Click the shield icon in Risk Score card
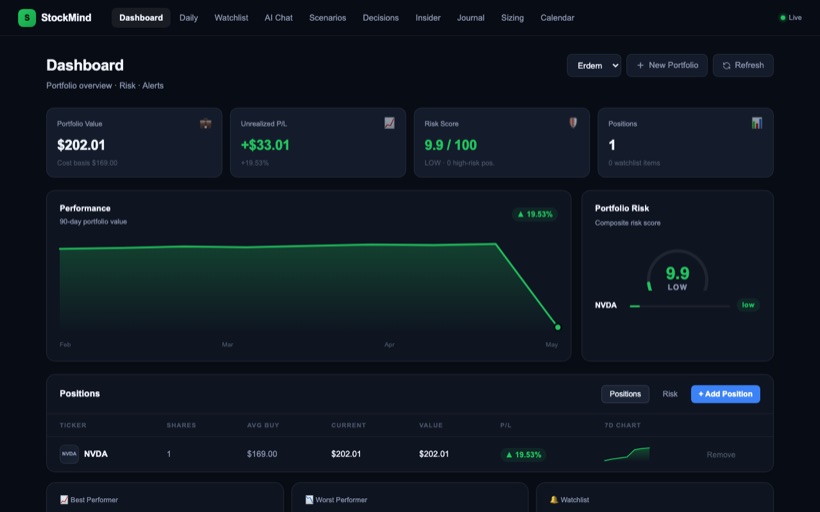The image size is (820, 512). tap(573, 123)
